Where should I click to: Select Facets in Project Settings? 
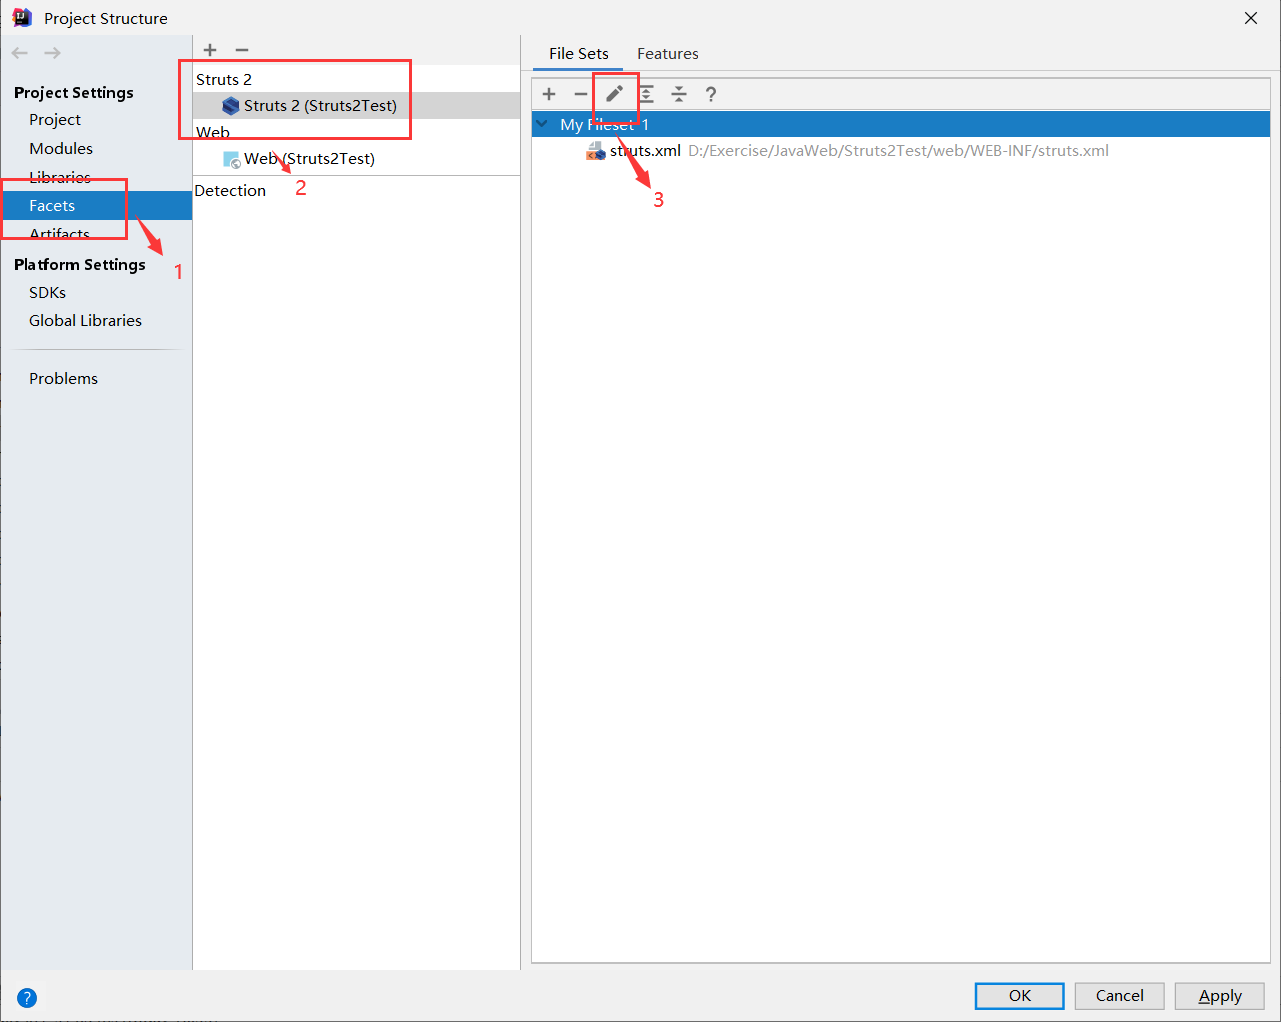pos(96,206)
